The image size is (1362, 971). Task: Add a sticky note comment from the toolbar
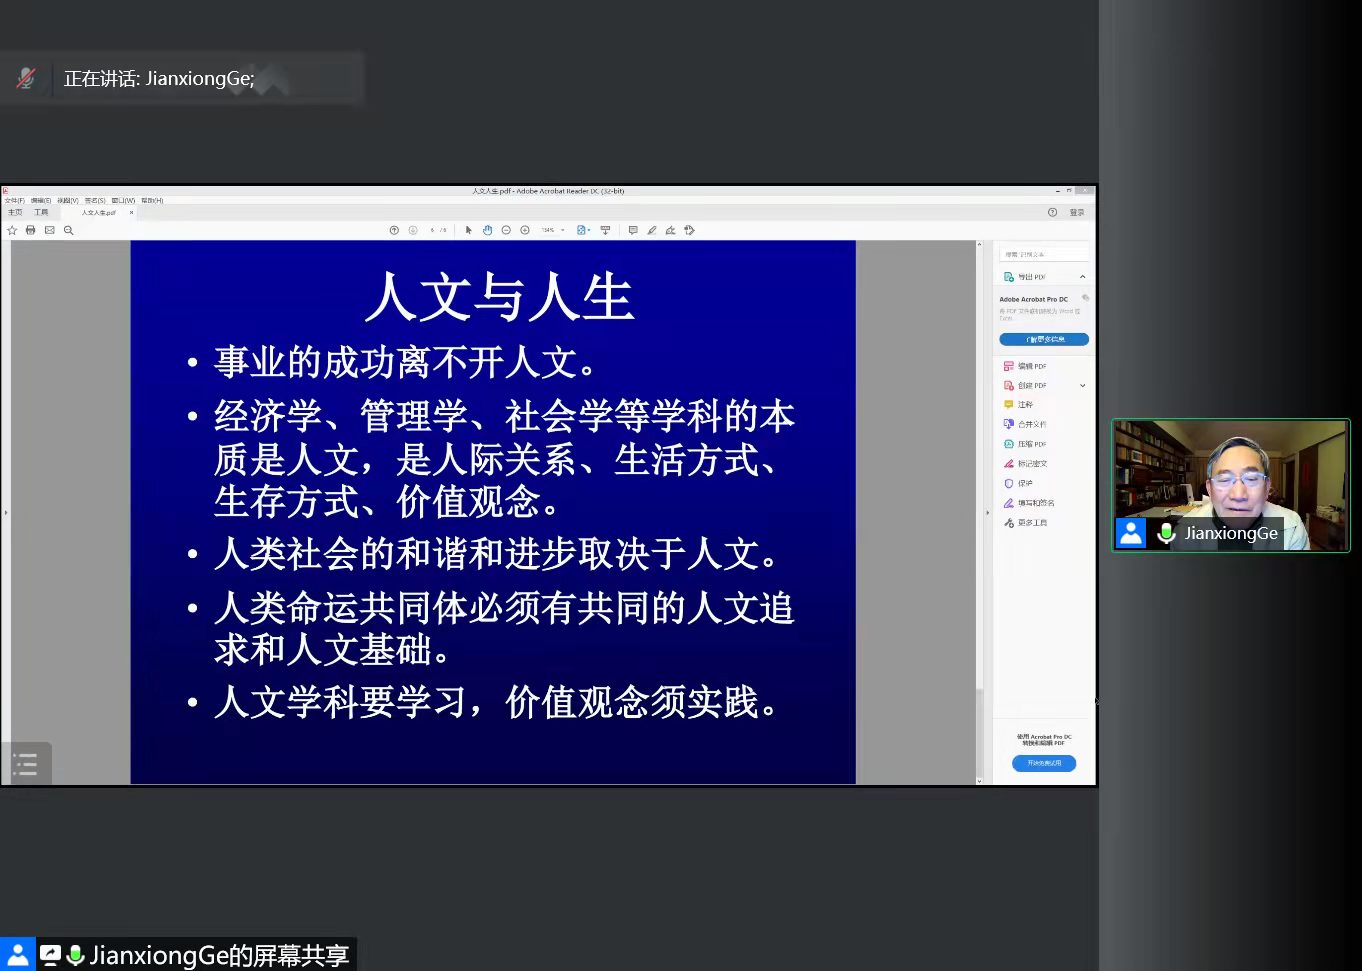pyautogui.click(x=632, y=230)
